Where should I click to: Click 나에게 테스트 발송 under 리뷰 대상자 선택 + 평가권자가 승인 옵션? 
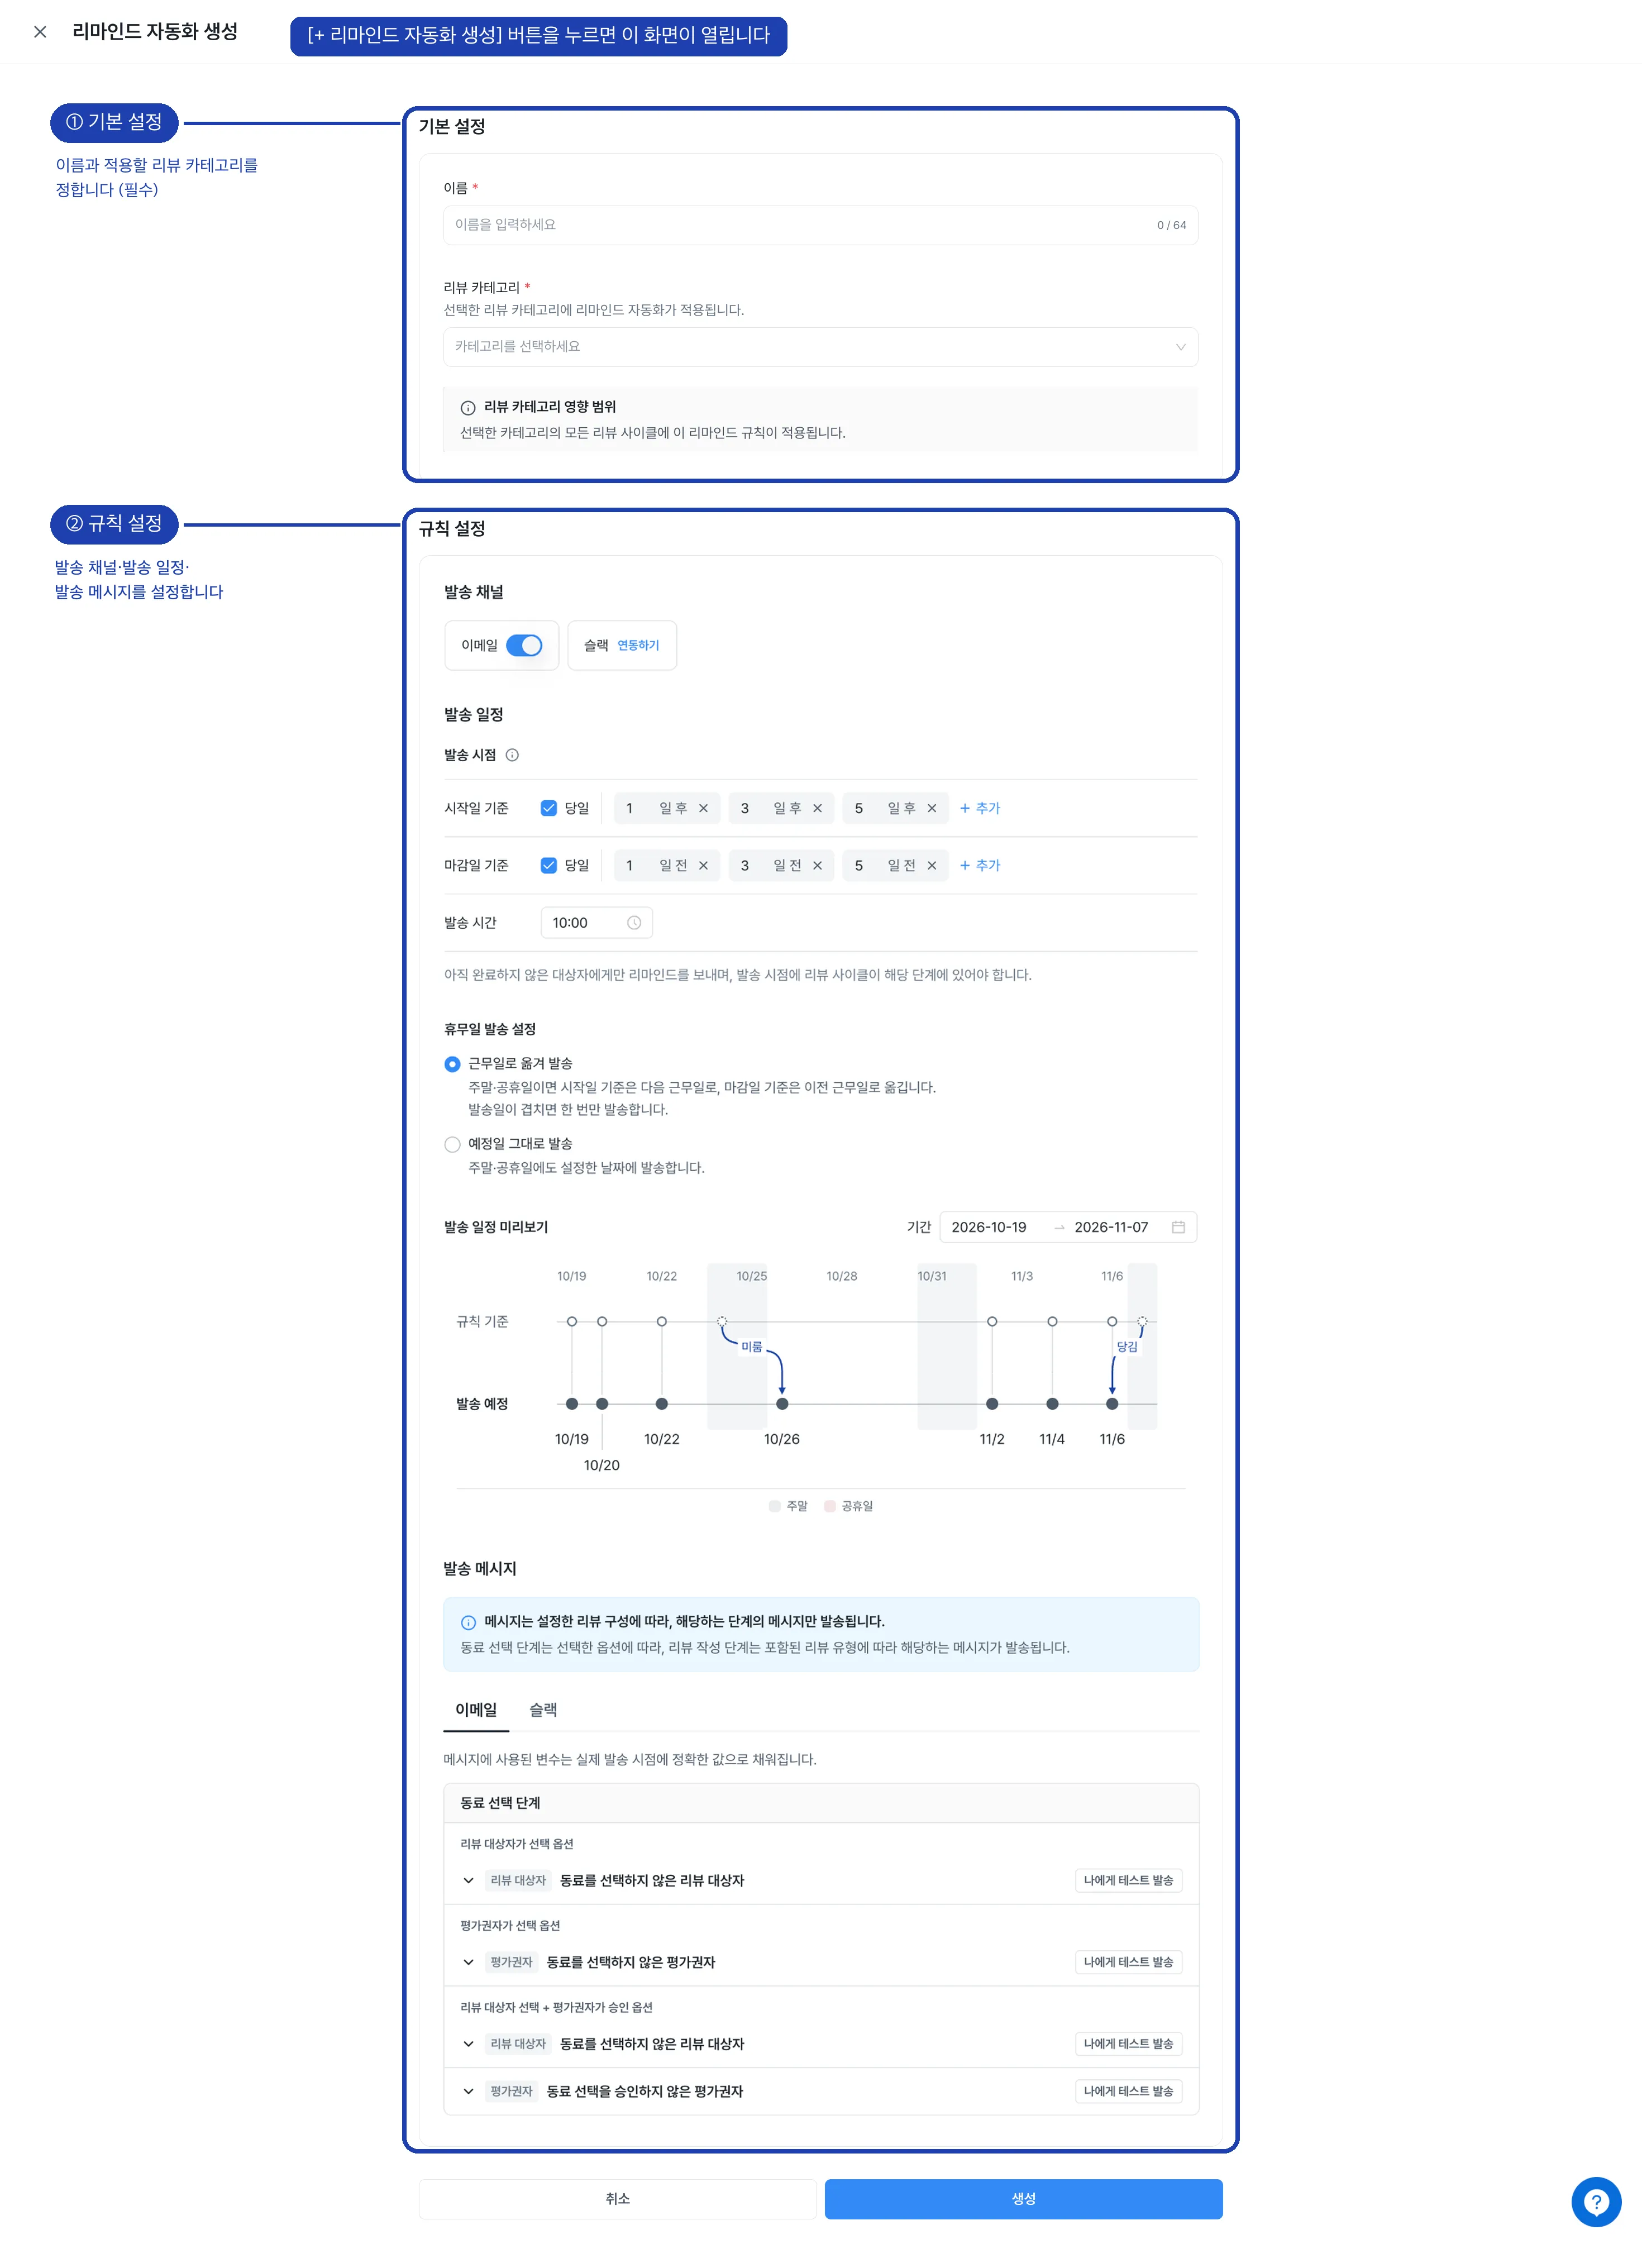click(x=1128, y=2045)
